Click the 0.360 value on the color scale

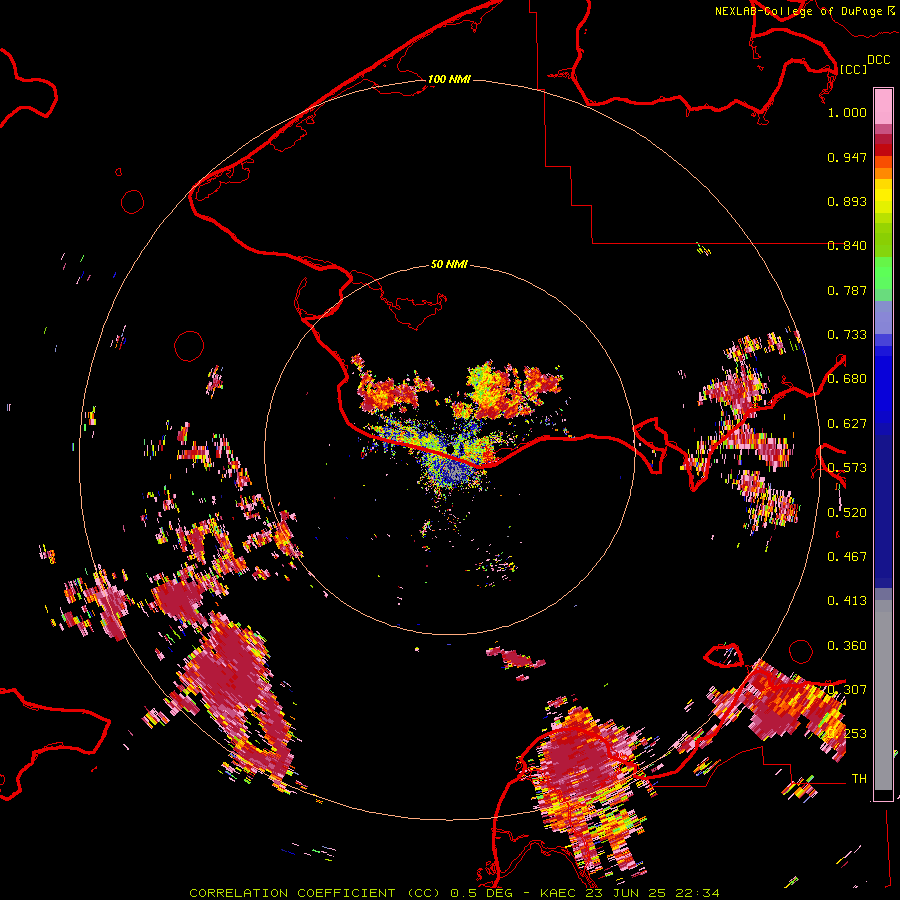(847, 646)
